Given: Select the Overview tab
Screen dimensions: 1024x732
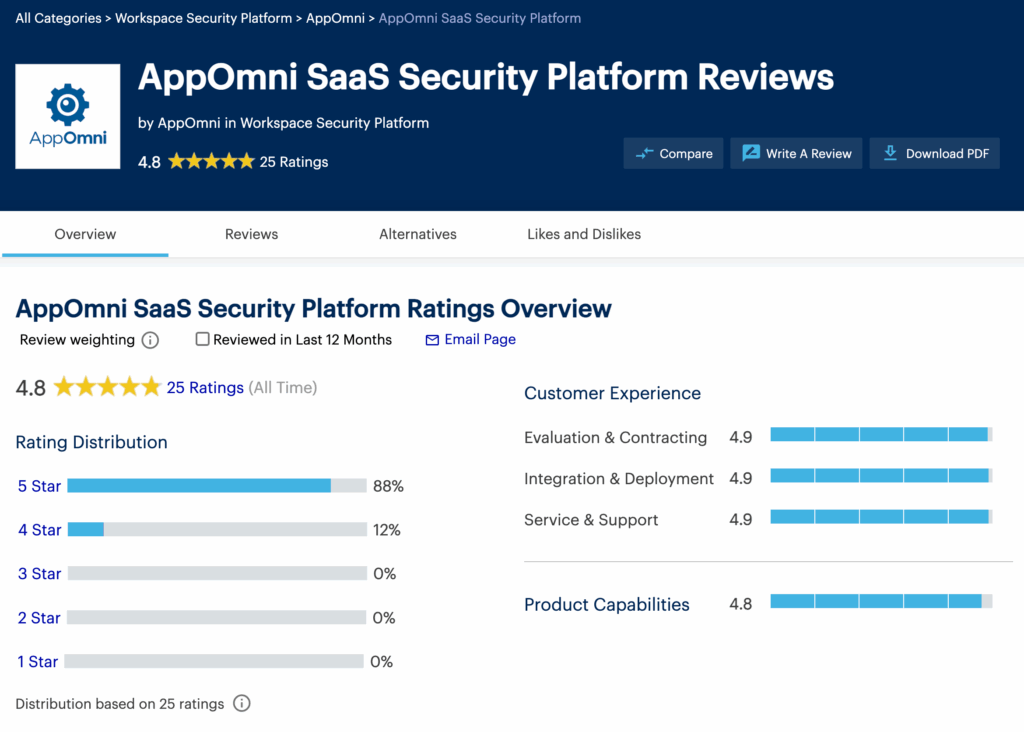Looking at the screenshot, I should (85, 234).
